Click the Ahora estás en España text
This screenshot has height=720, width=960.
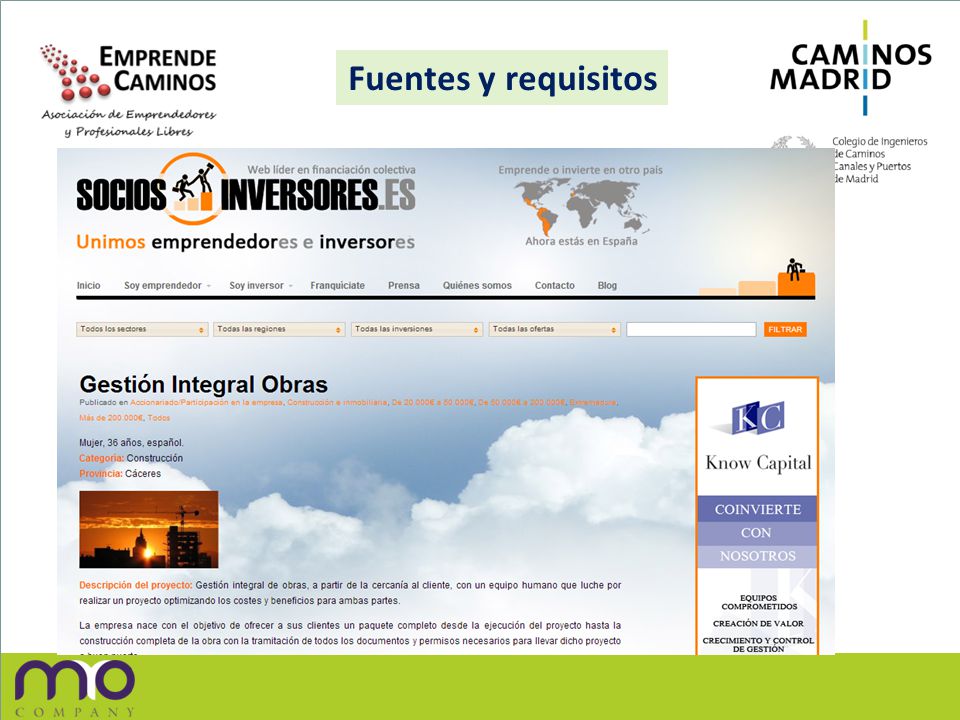(581, 241)
